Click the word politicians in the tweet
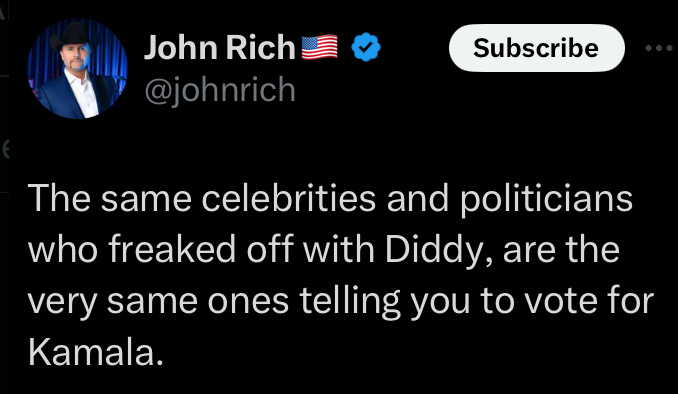Screen dimensions: 678x394 tap(546, 199)
